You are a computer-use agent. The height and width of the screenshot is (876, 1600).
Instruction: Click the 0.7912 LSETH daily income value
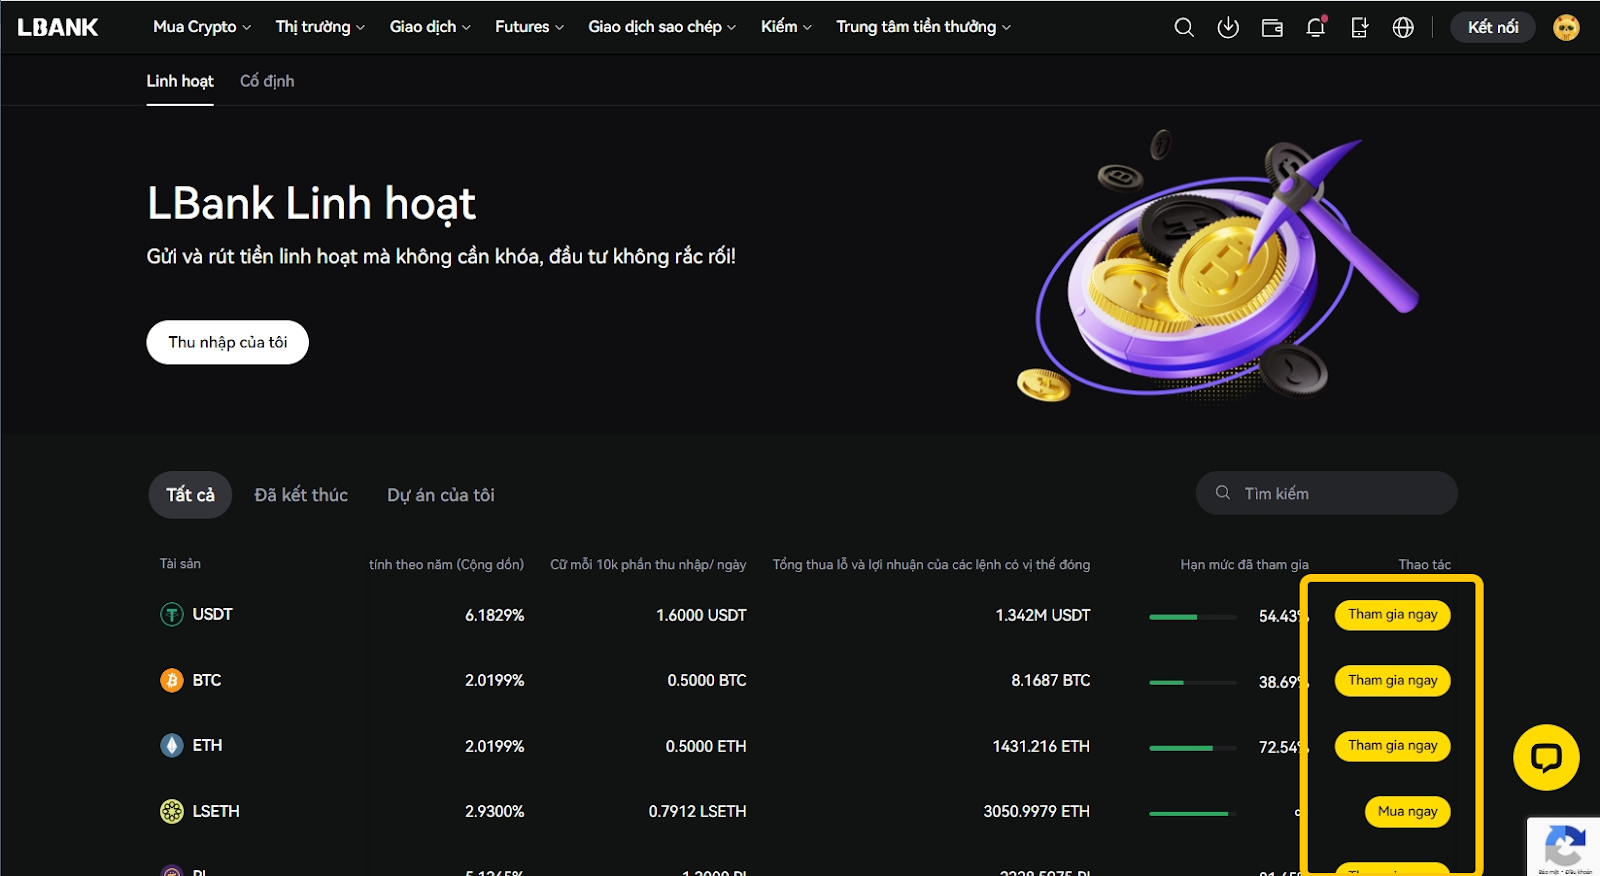coord(697,811)
